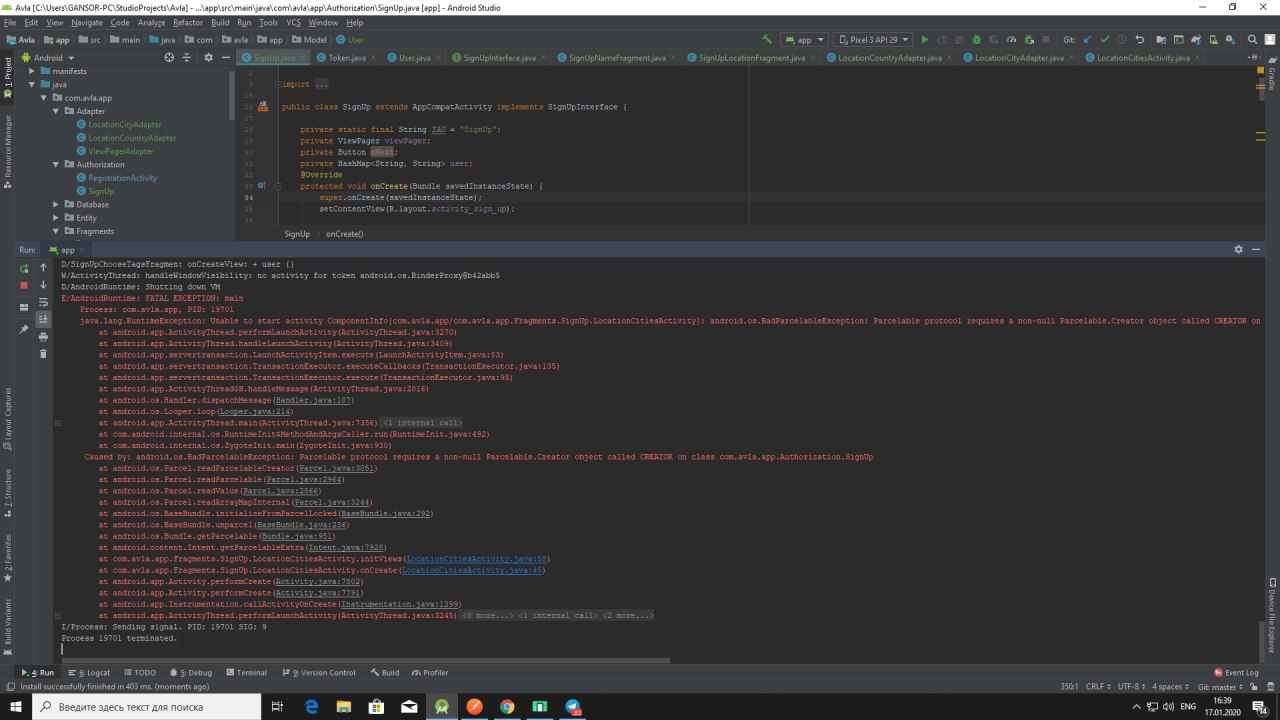The width and height of the screenshot is (1280, 720).
Task: Open Run panel settings gear
Action: point(1238,249)
